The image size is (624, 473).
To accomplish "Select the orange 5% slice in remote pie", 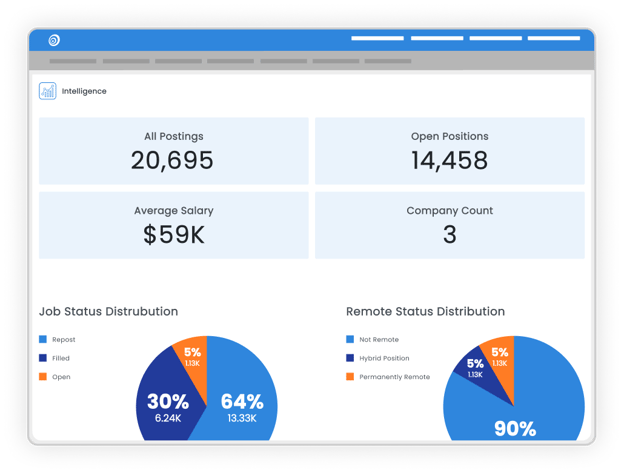I will (x=501, y=356).
